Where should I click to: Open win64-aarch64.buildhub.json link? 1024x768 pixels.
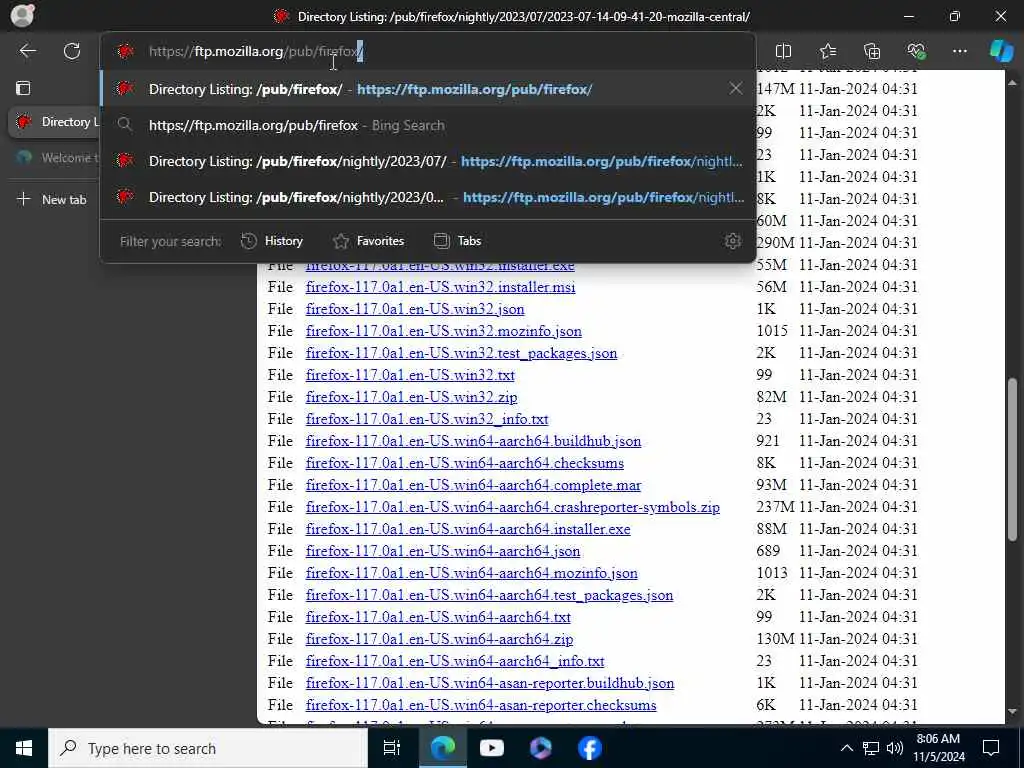pyautogui.click(x=473, y=441)
